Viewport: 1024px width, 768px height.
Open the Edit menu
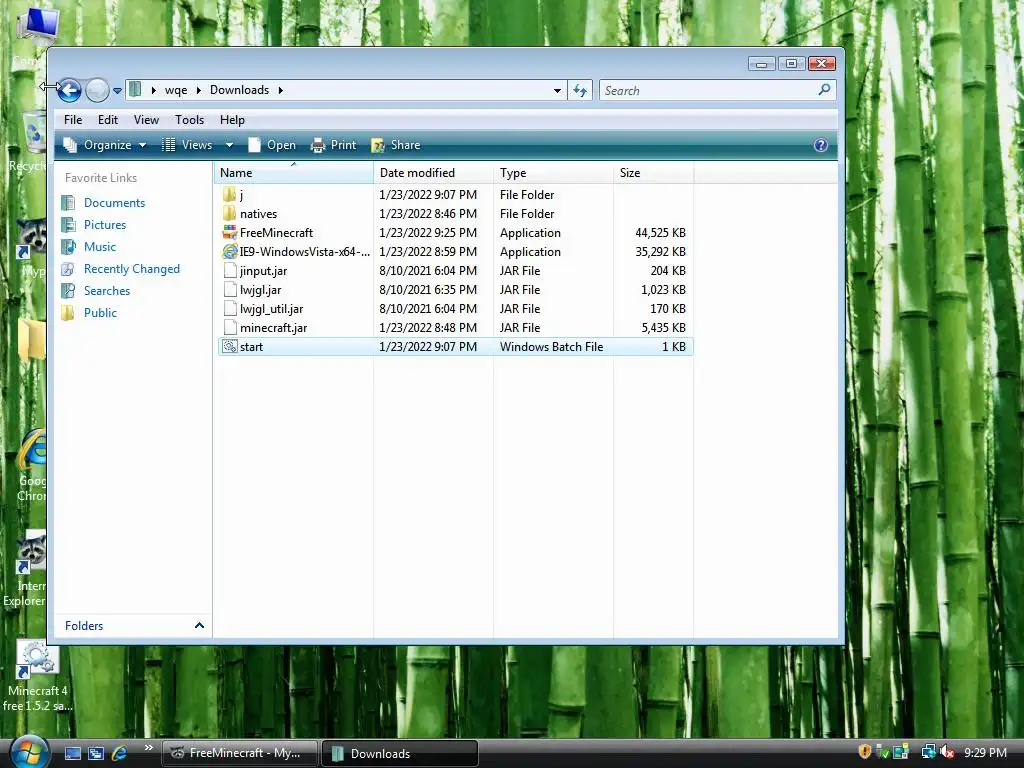click(x=108, y=120)
